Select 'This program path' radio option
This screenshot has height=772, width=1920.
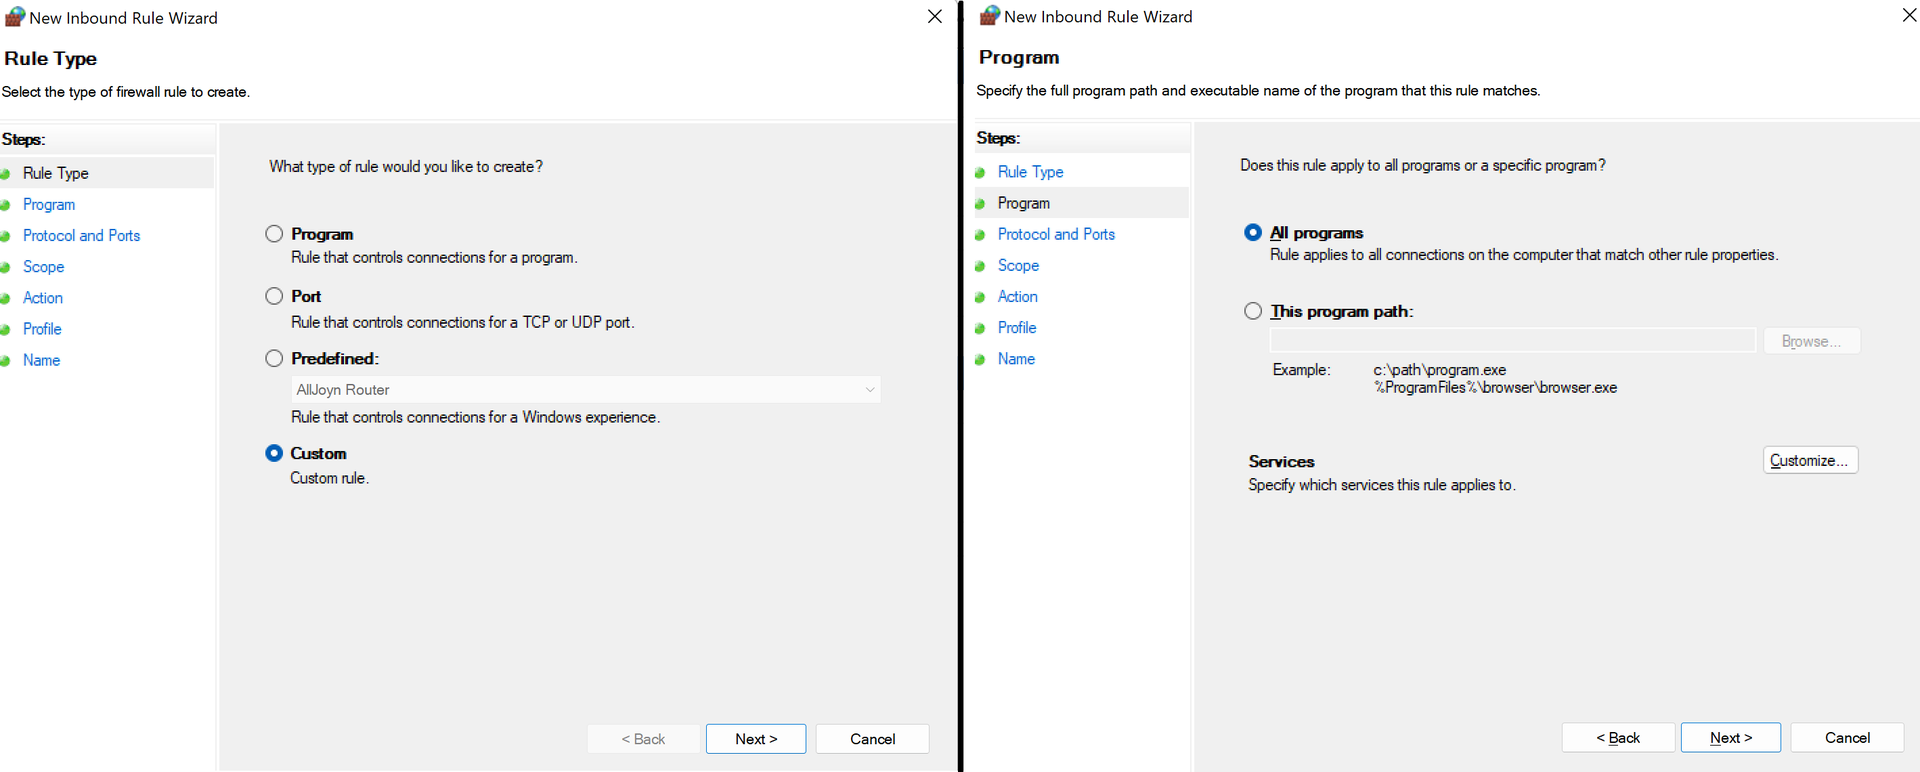coord(1253,311)
